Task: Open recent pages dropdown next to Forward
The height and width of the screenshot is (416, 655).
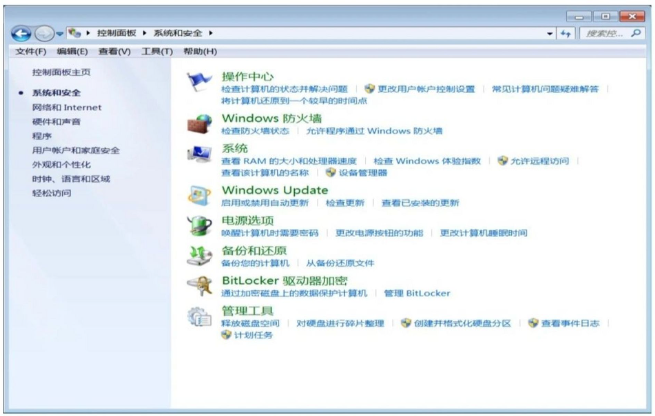Action: 59,34
